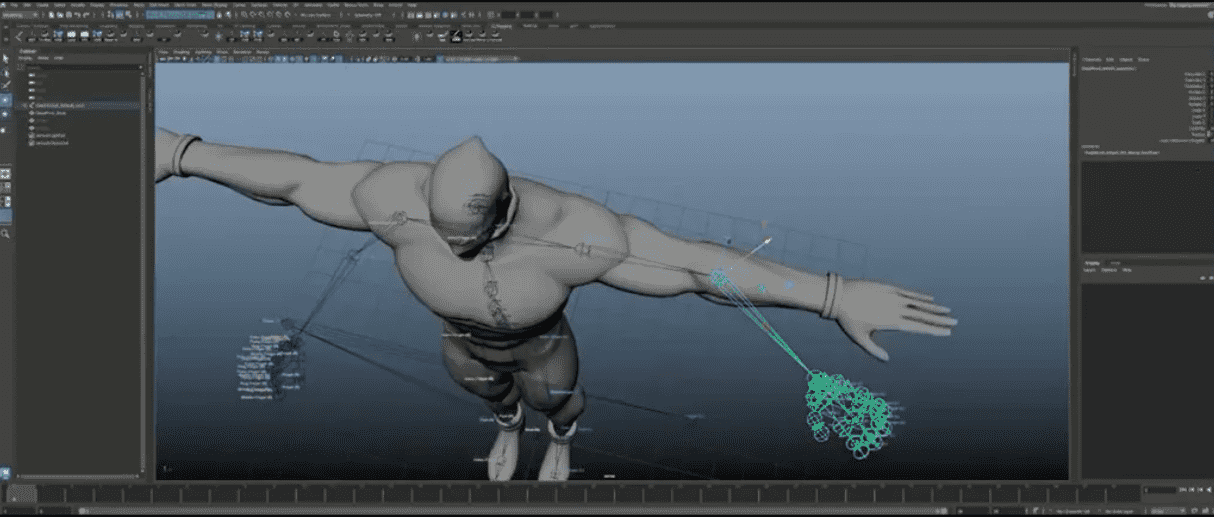Click the Outliner search field
The height and width of the screenshot is (517, 1214).
click(85, 66)
